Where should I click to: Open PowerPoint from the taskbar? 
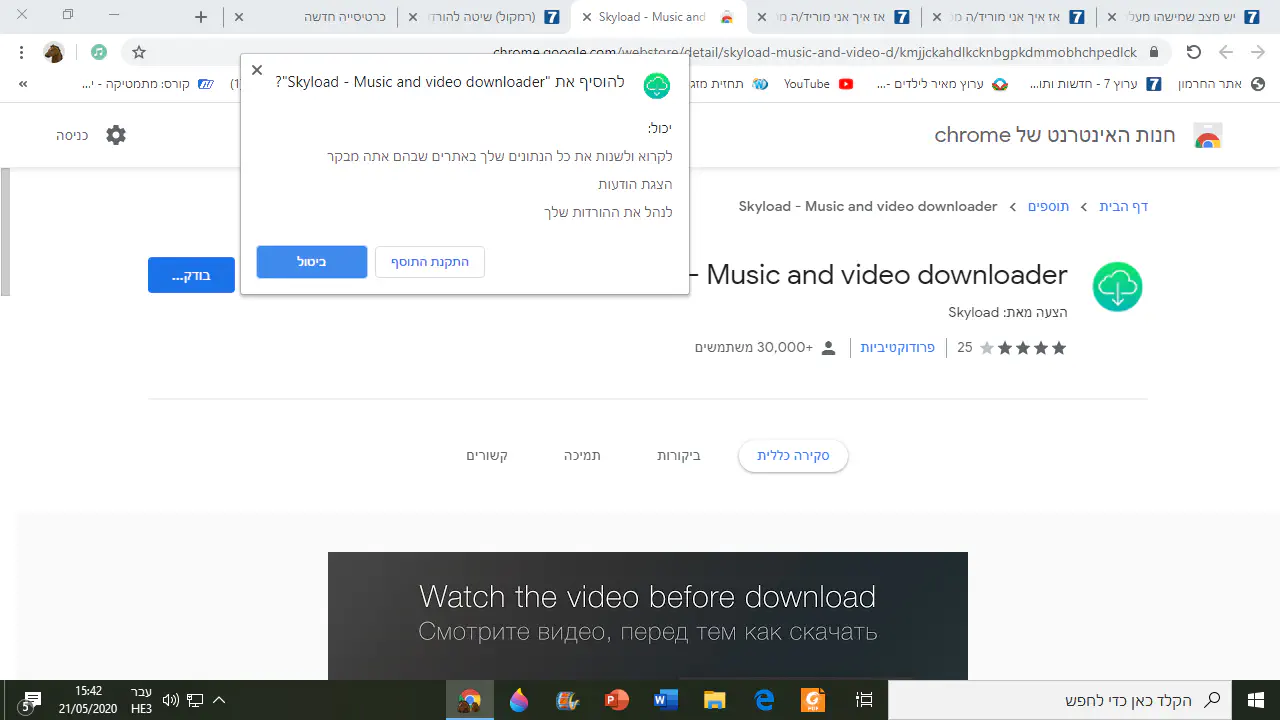point(616,700)
